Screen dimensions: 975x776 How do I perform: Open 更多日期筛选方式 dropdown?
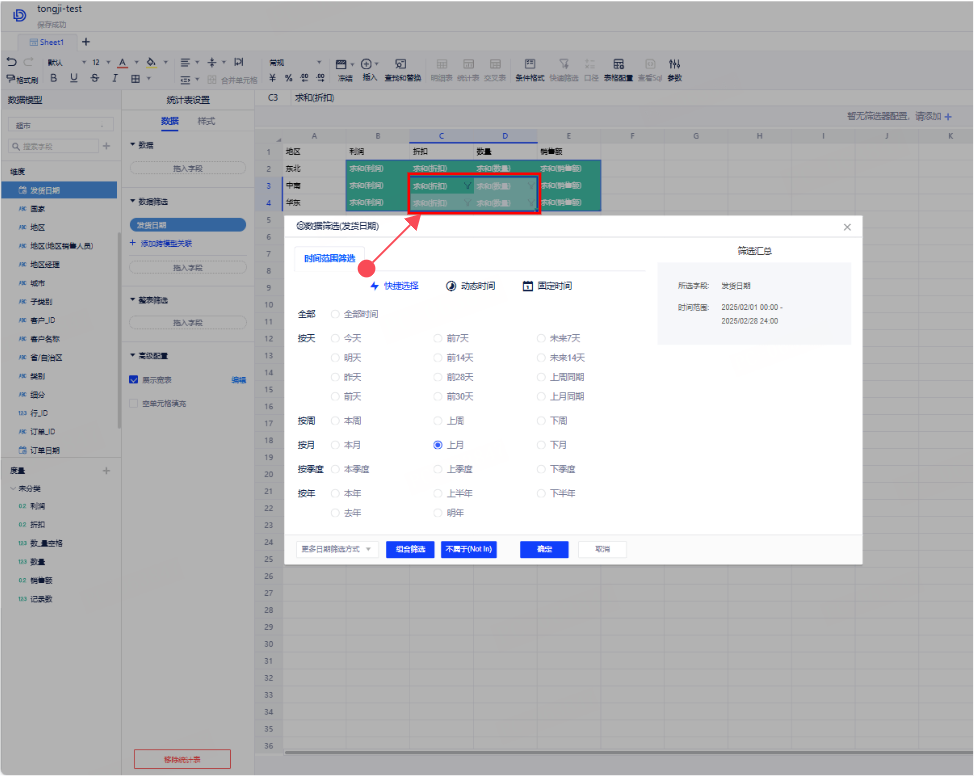coord(336,549)
